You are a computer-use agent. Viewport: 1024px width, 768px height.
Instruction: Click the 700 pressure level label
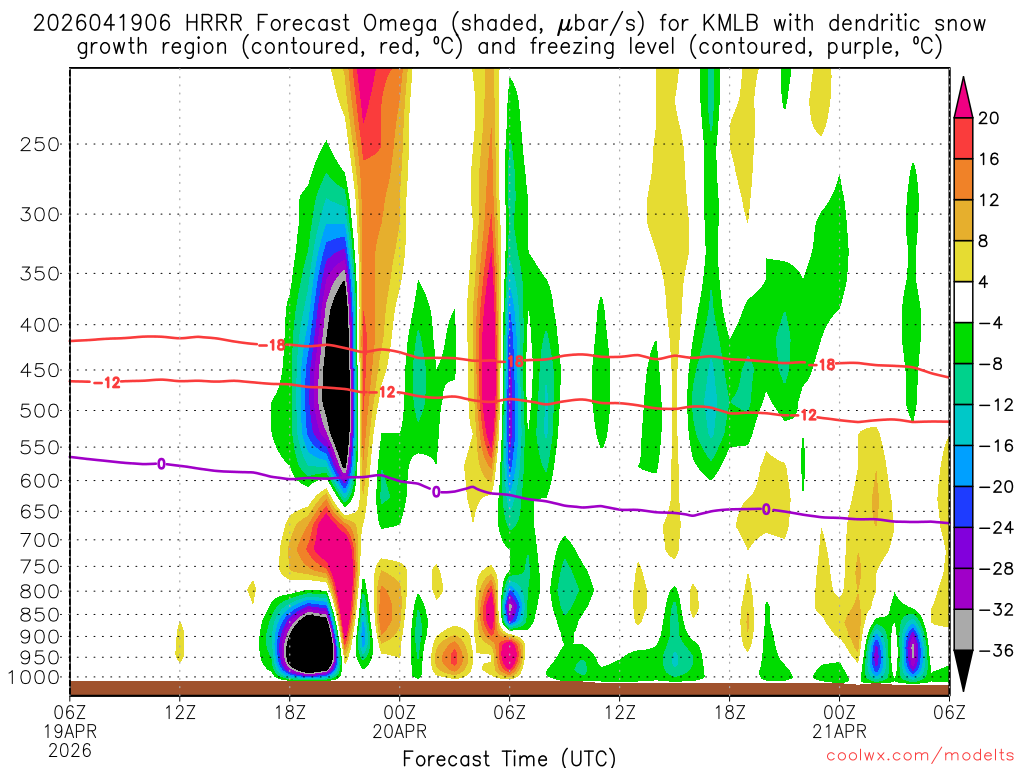click(x=40, y=540)
